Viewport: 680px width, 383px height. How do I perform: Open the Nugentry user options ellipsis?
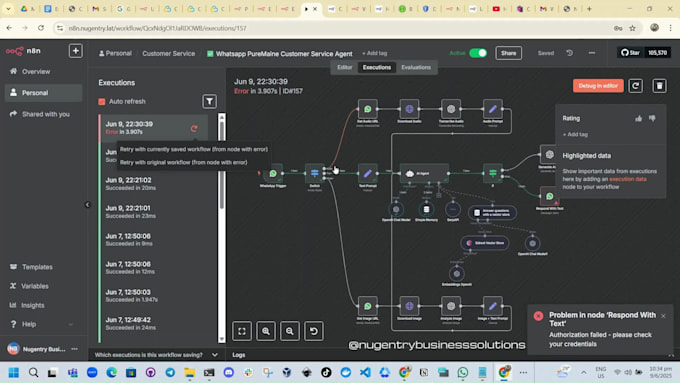[x=75, y=349]
